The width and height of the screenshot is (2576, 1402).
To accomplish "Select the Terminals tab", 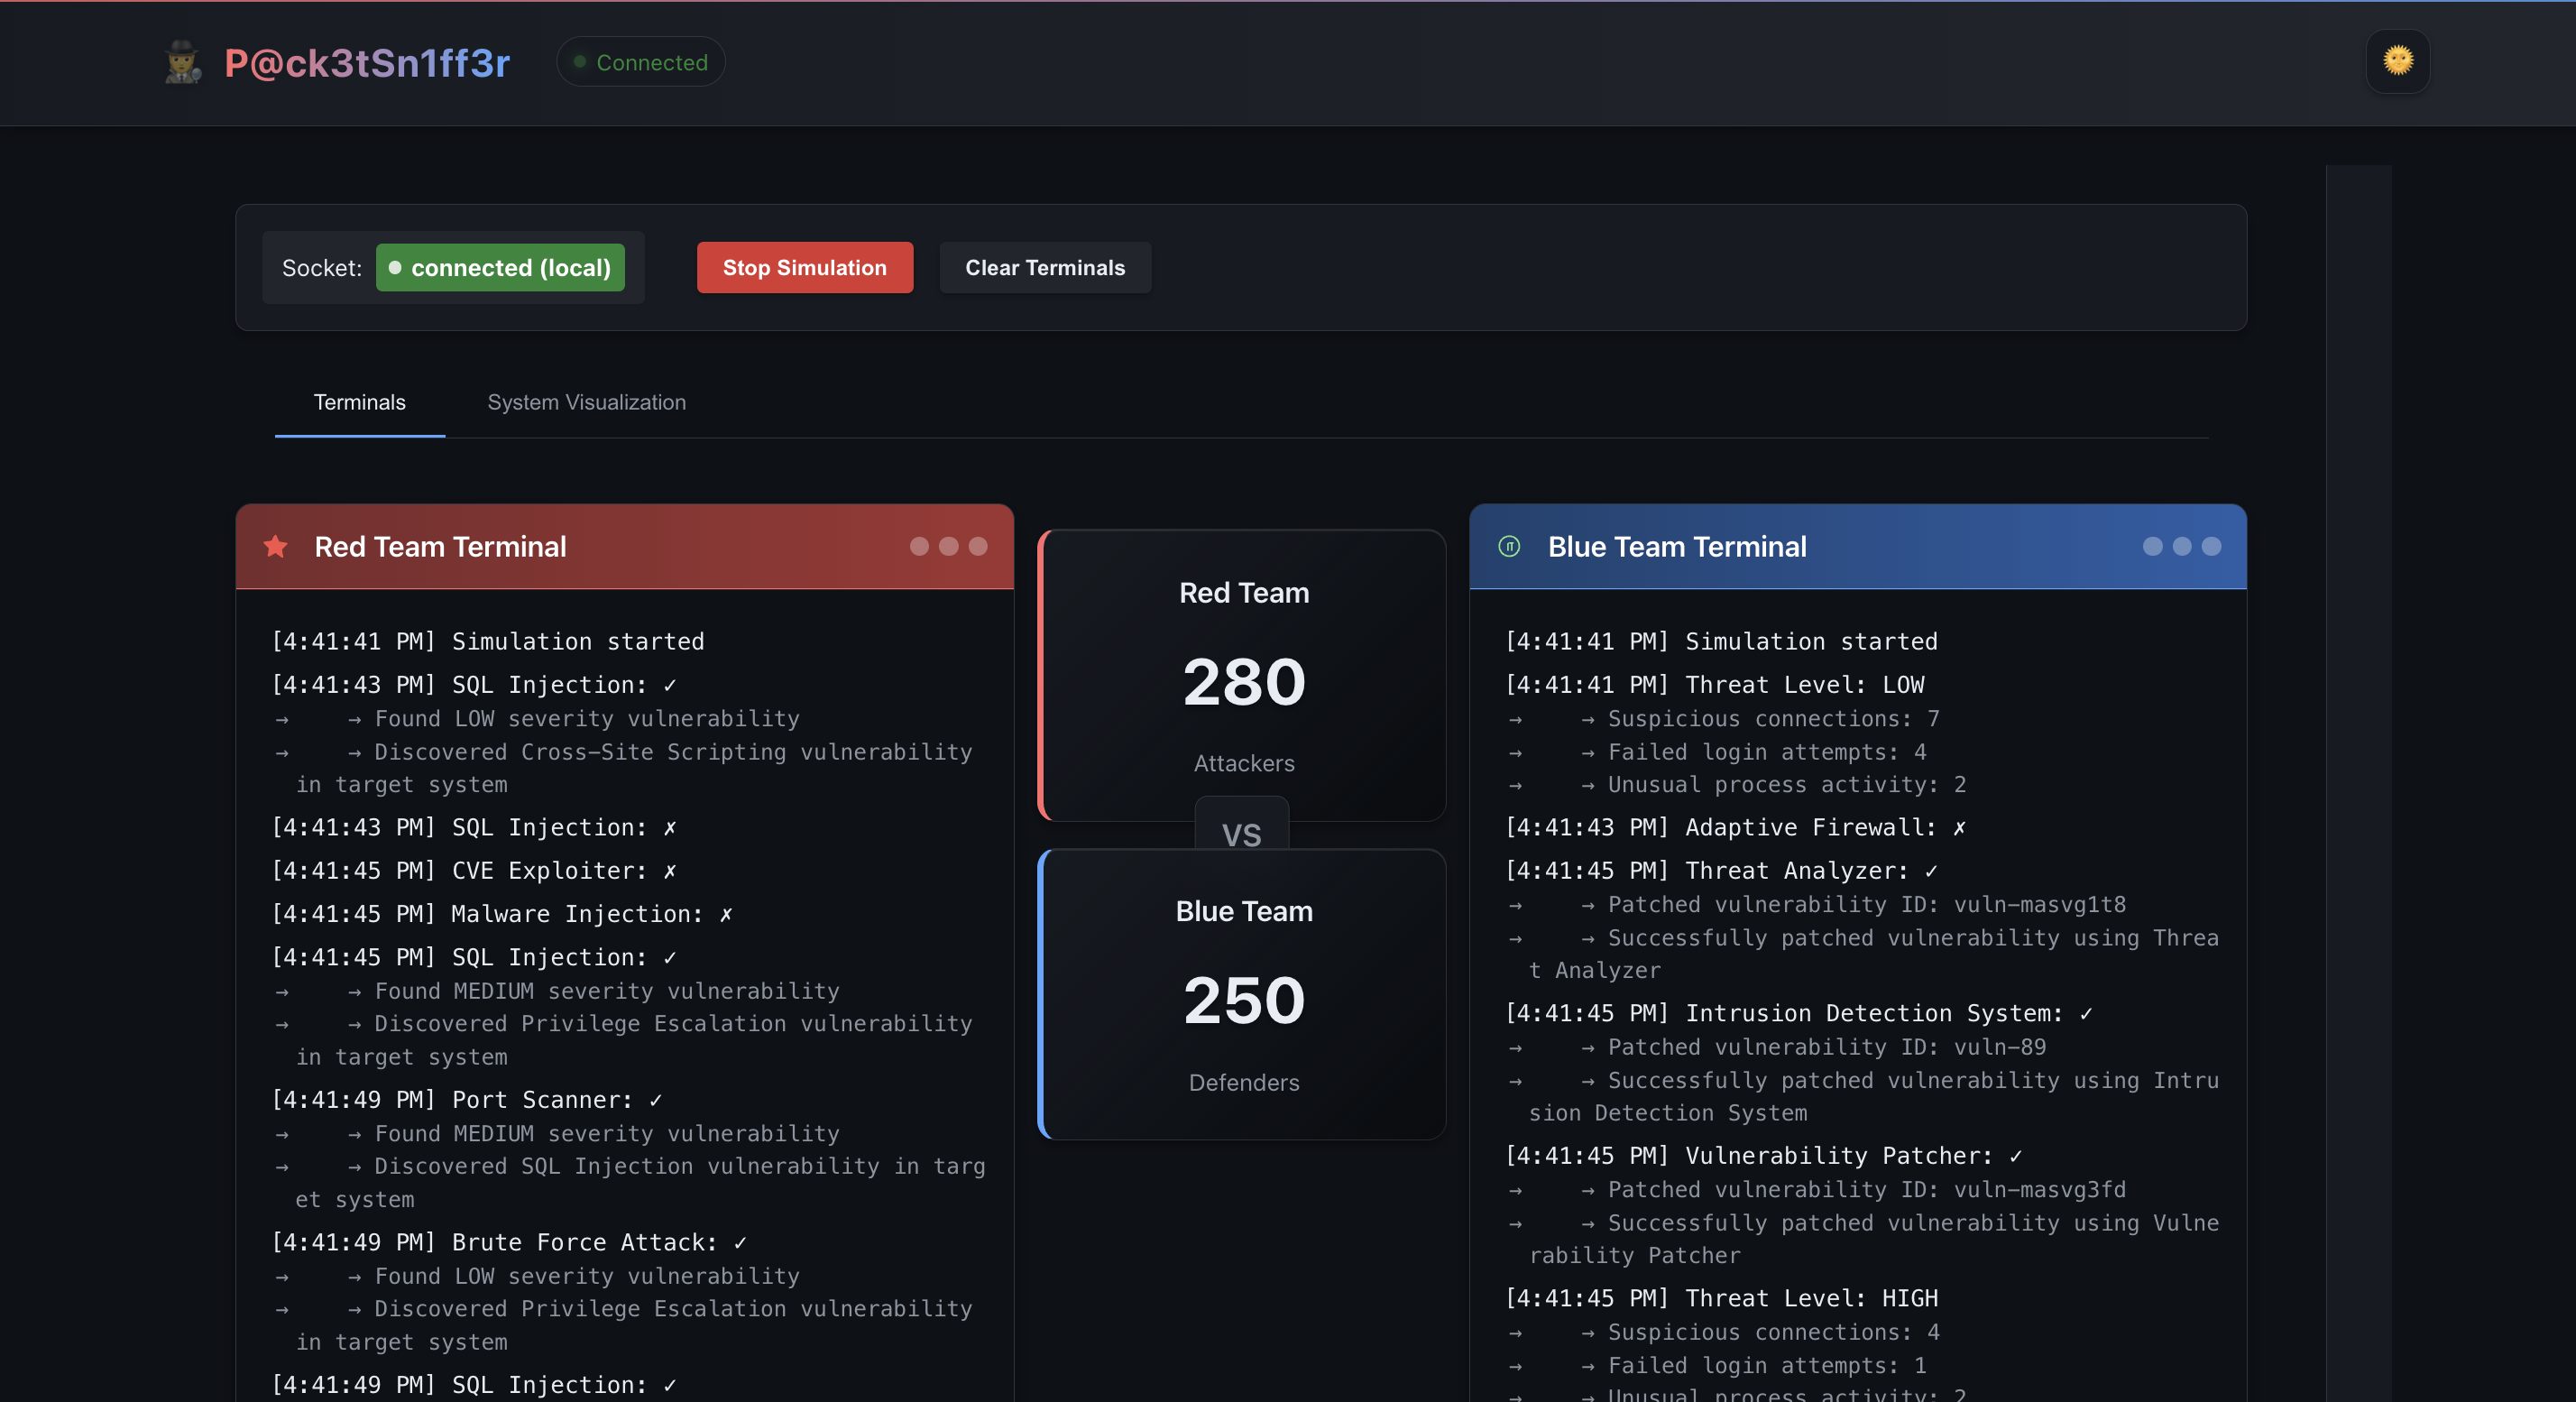I will click(359, 402).
